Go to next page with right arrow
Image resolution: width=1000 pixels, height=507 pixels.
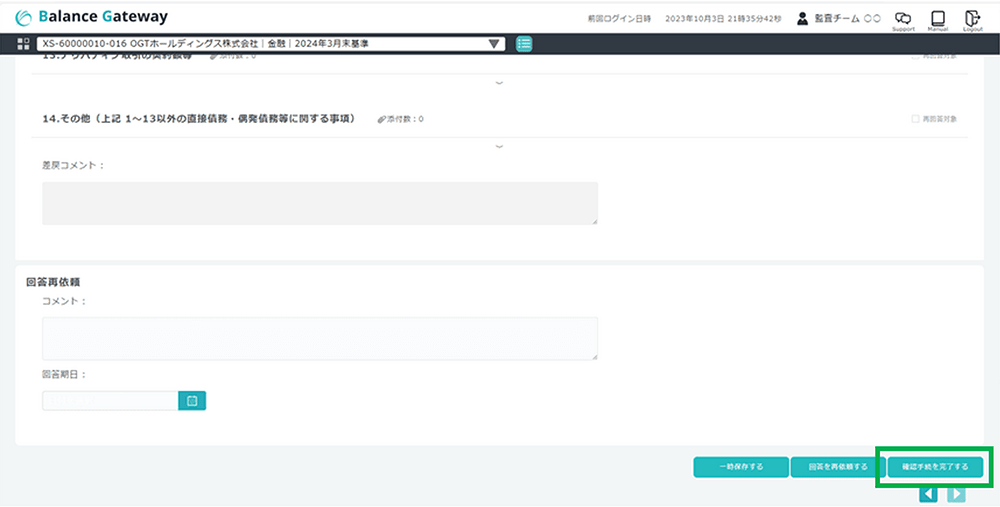click(x=956, y=493)
